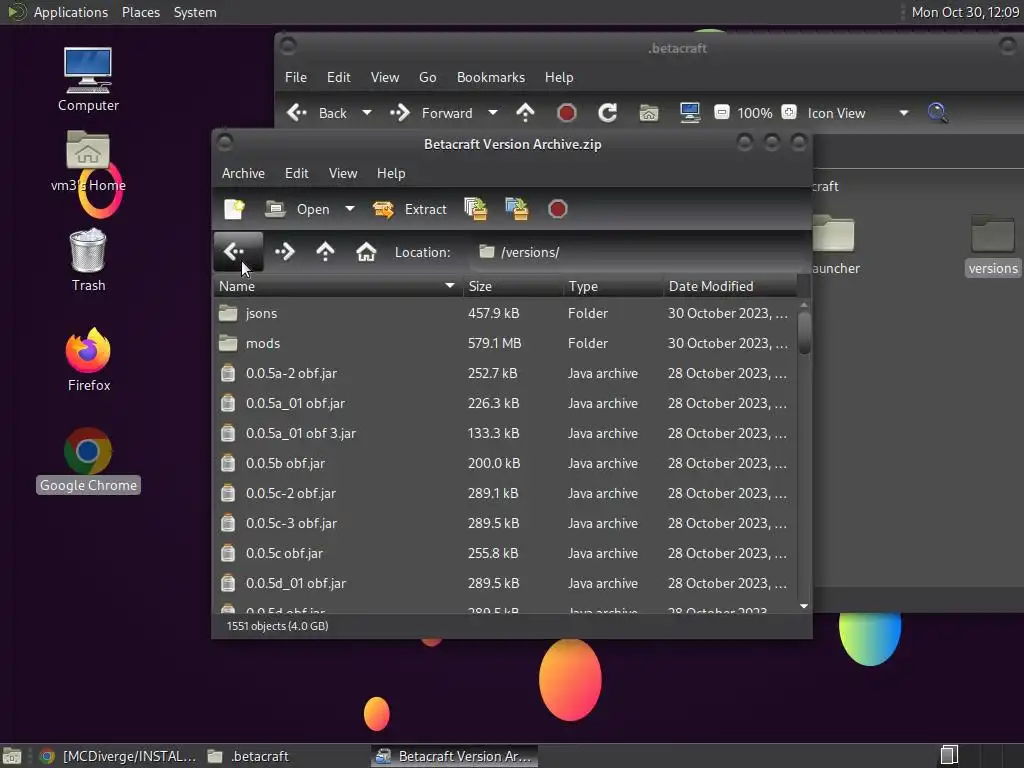Open the Help menu in archive manager
The width and height of the screenshot is (1024, 768).
click(391, 173)
